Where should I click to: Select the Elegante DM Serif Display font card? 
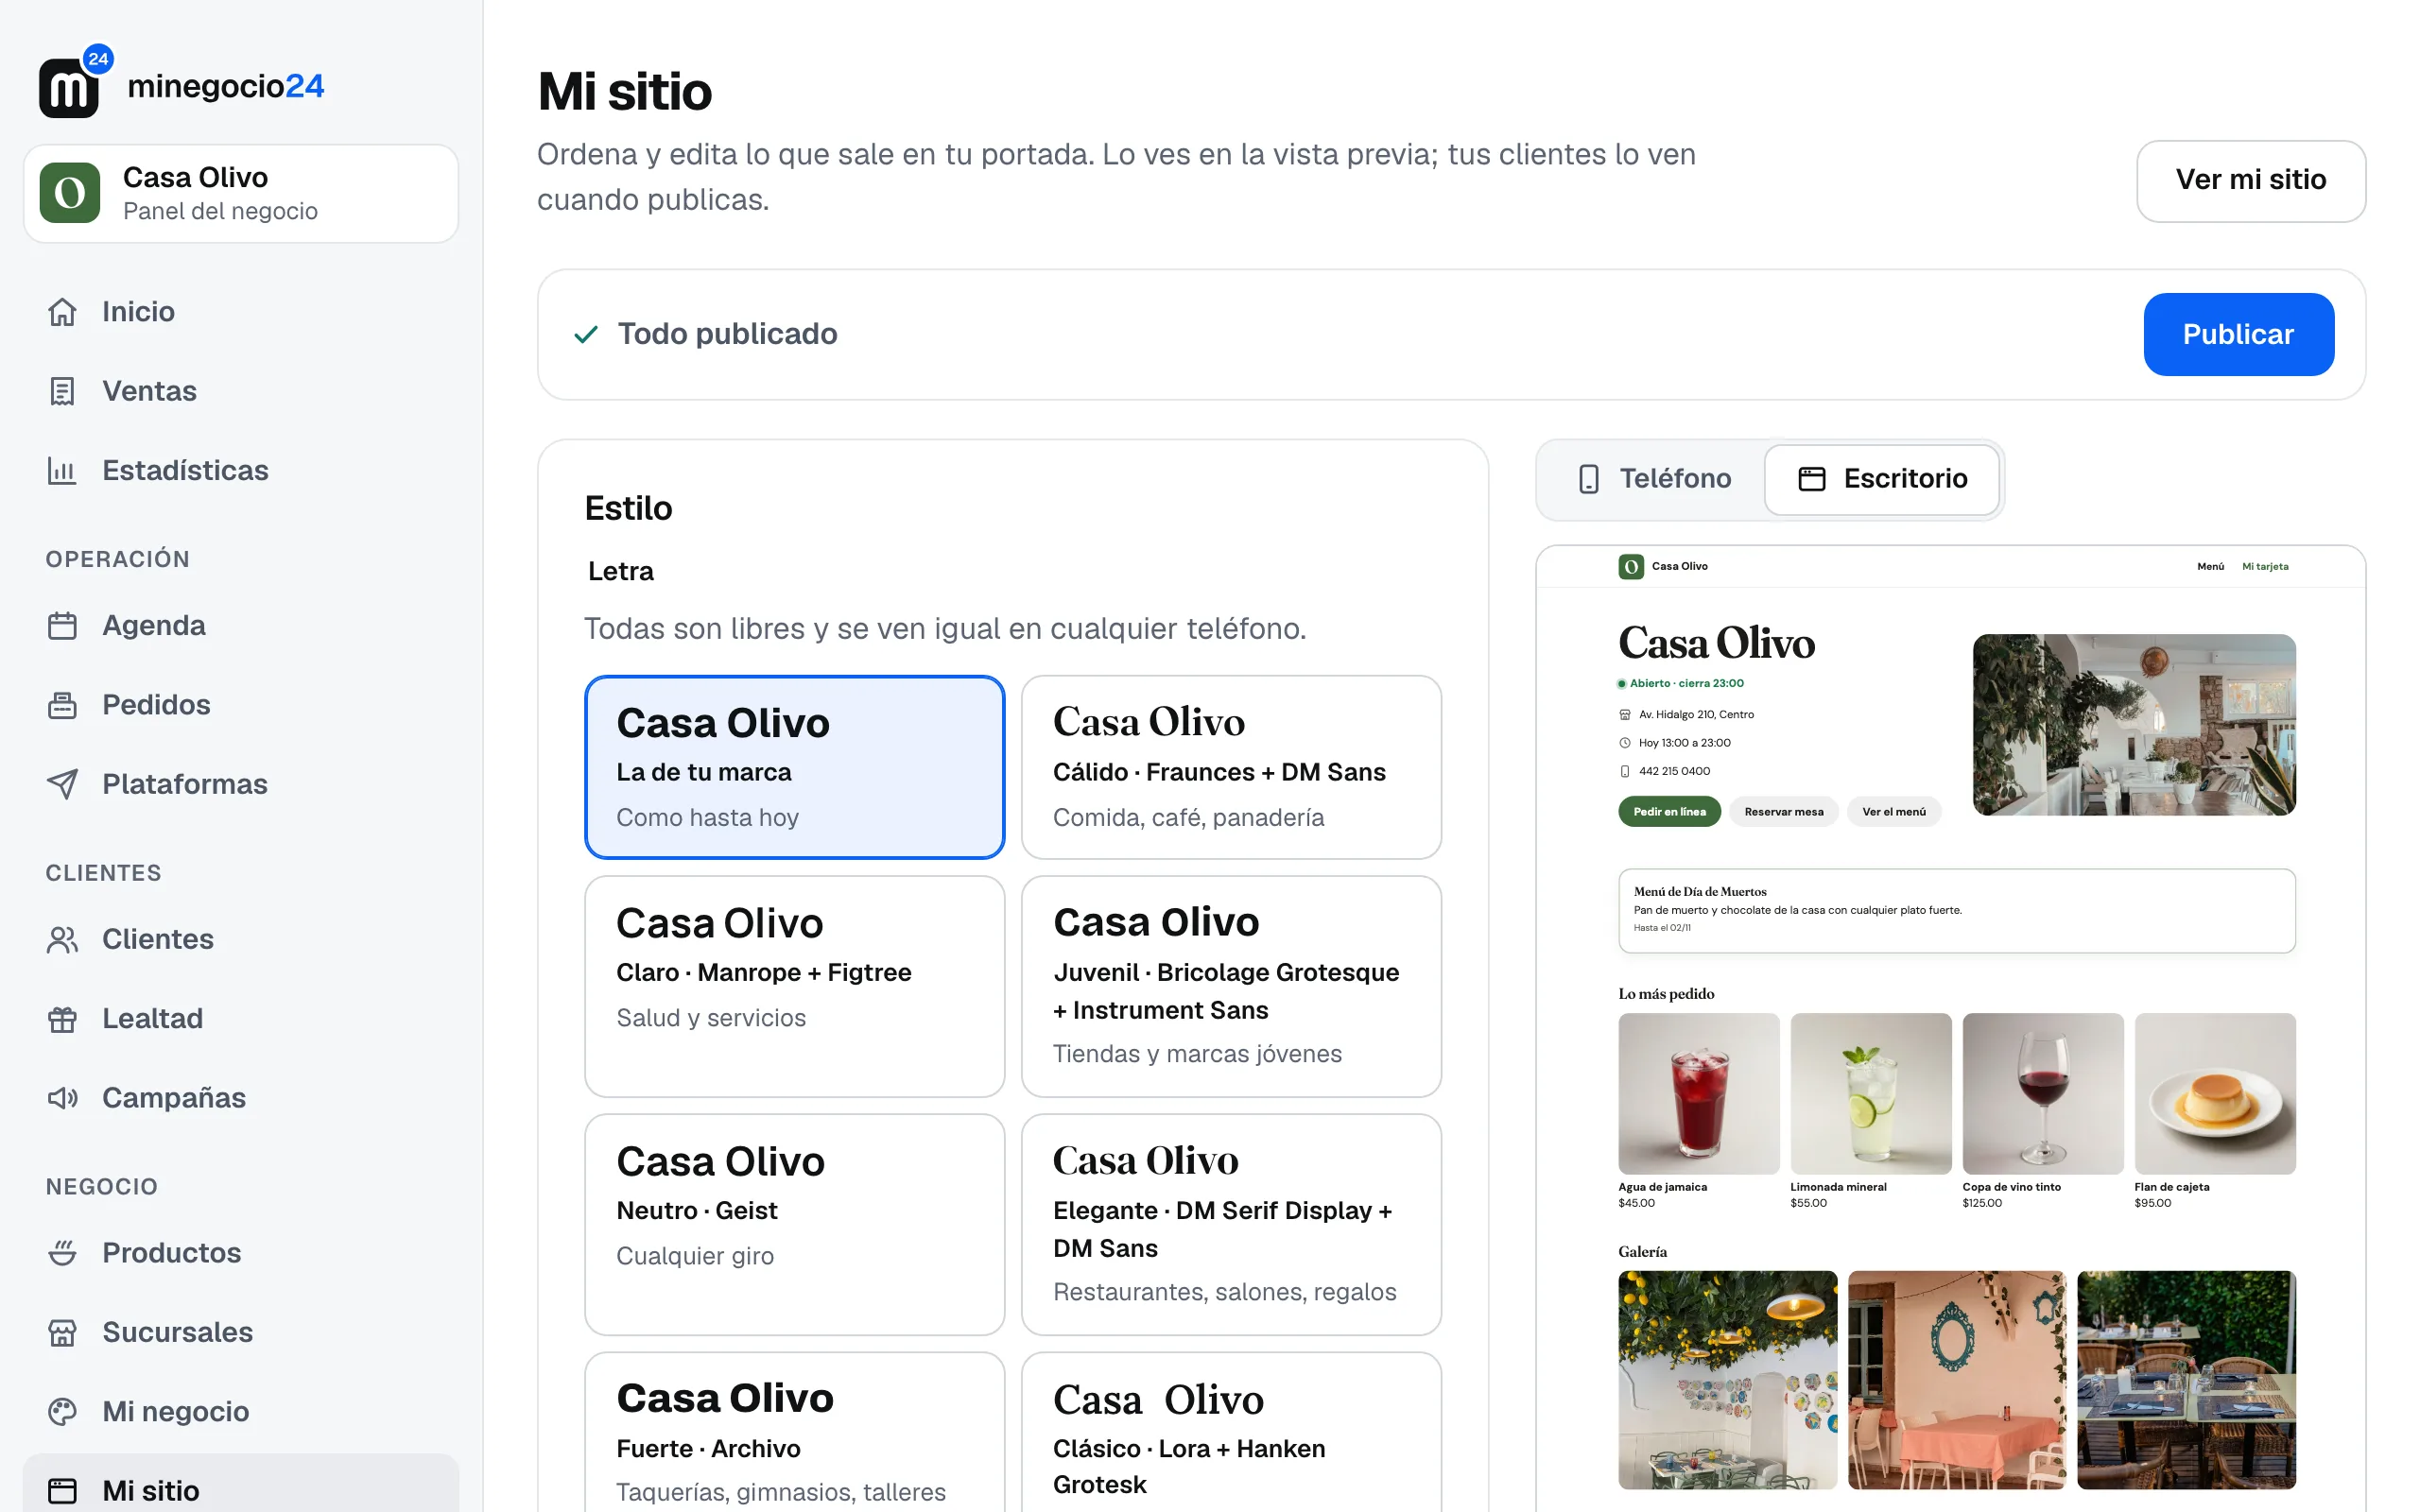pyautogui.click(x=1231, y=1224)
